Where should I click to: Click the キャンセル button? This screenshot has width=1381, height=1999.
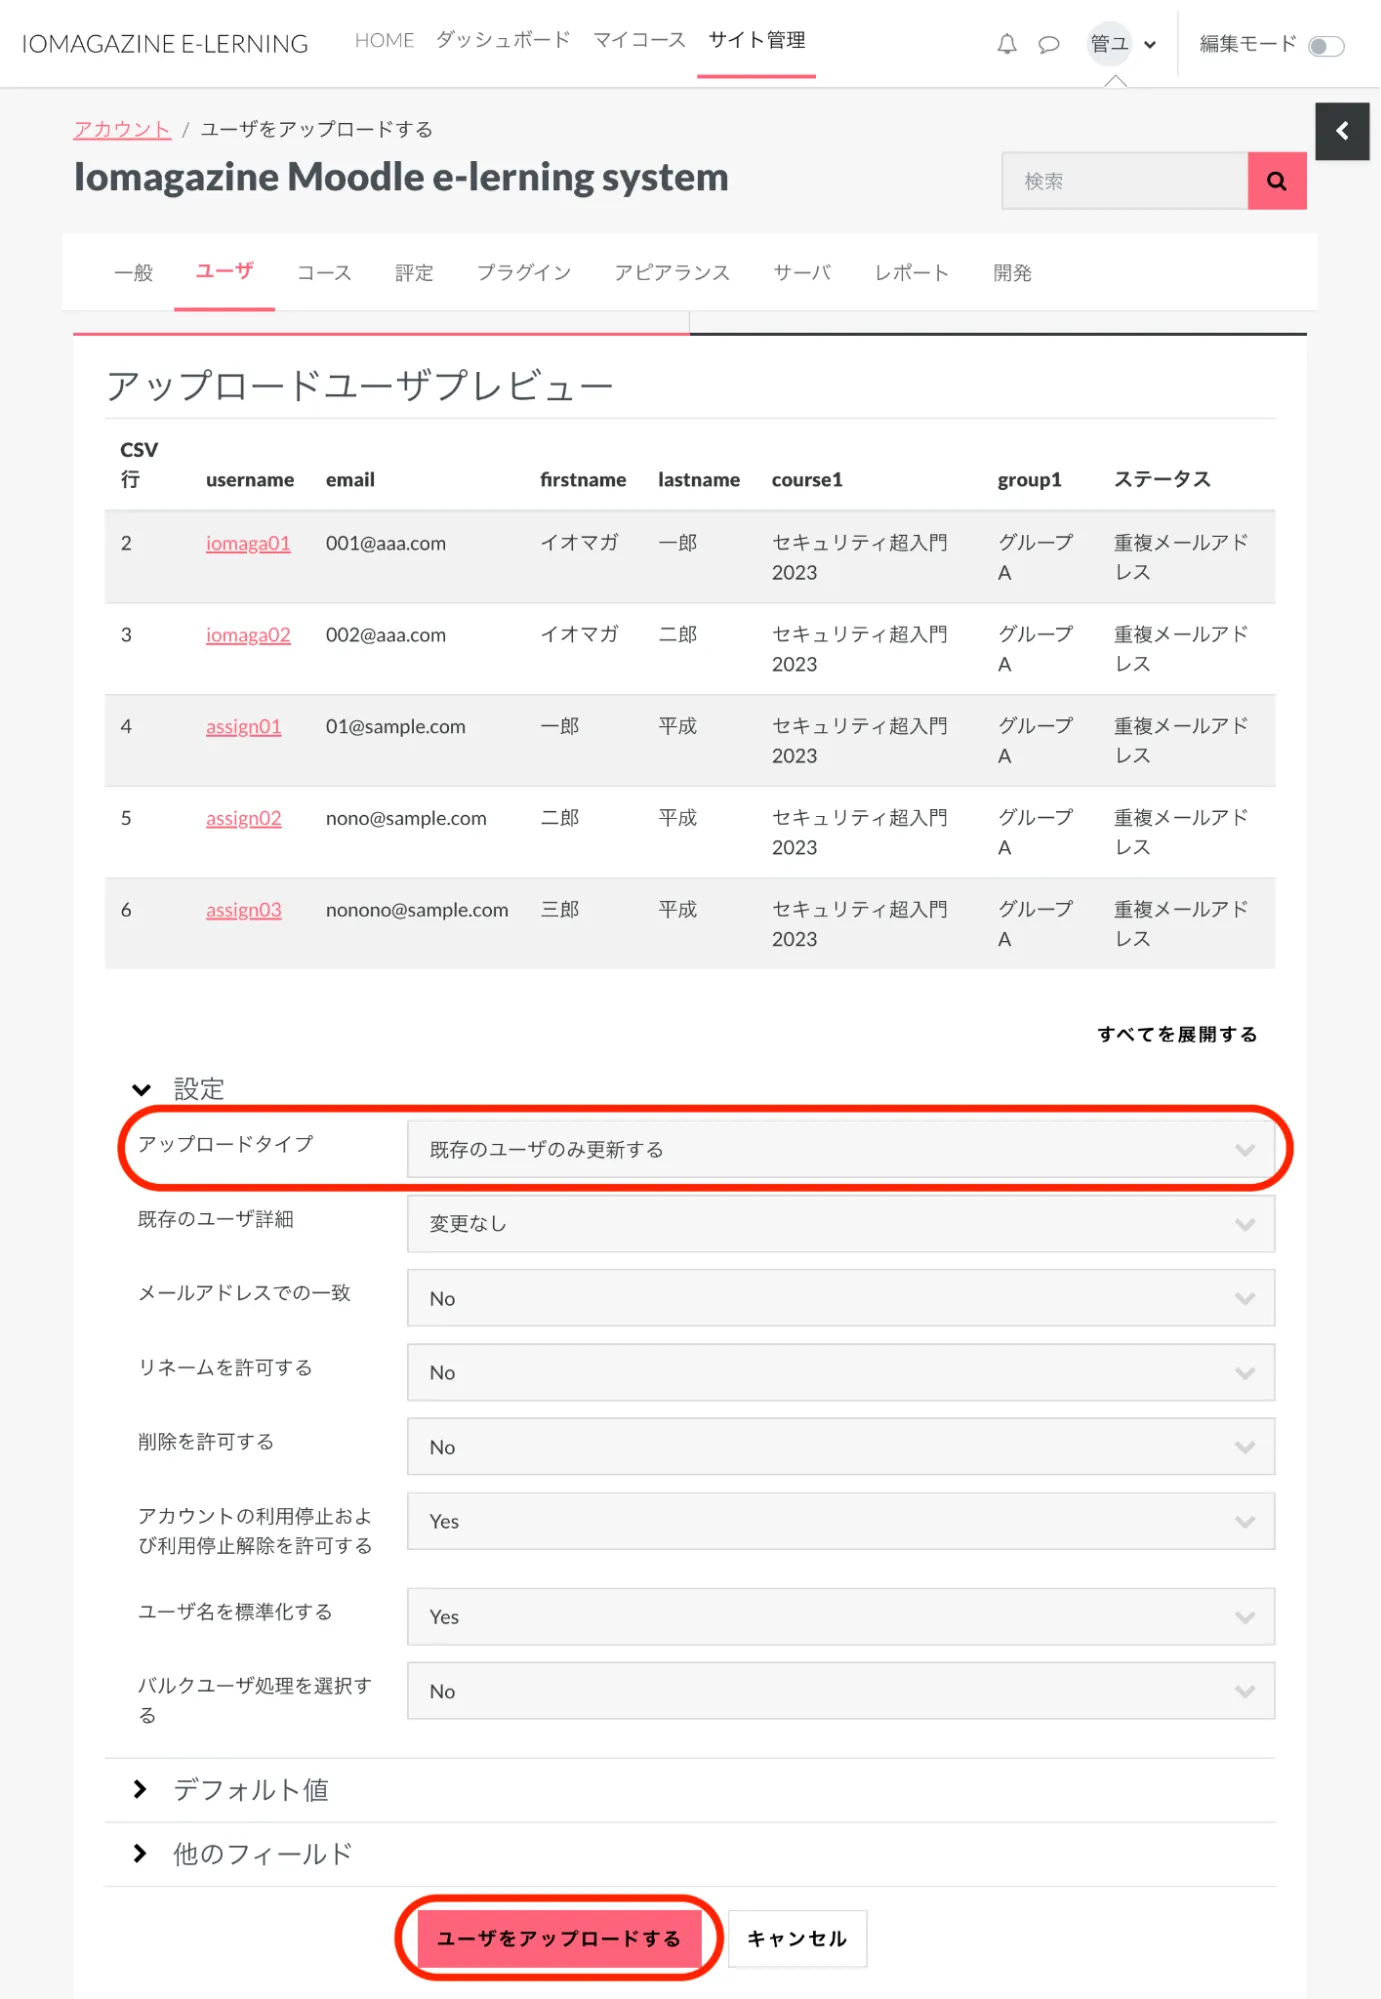(797, 1938)
